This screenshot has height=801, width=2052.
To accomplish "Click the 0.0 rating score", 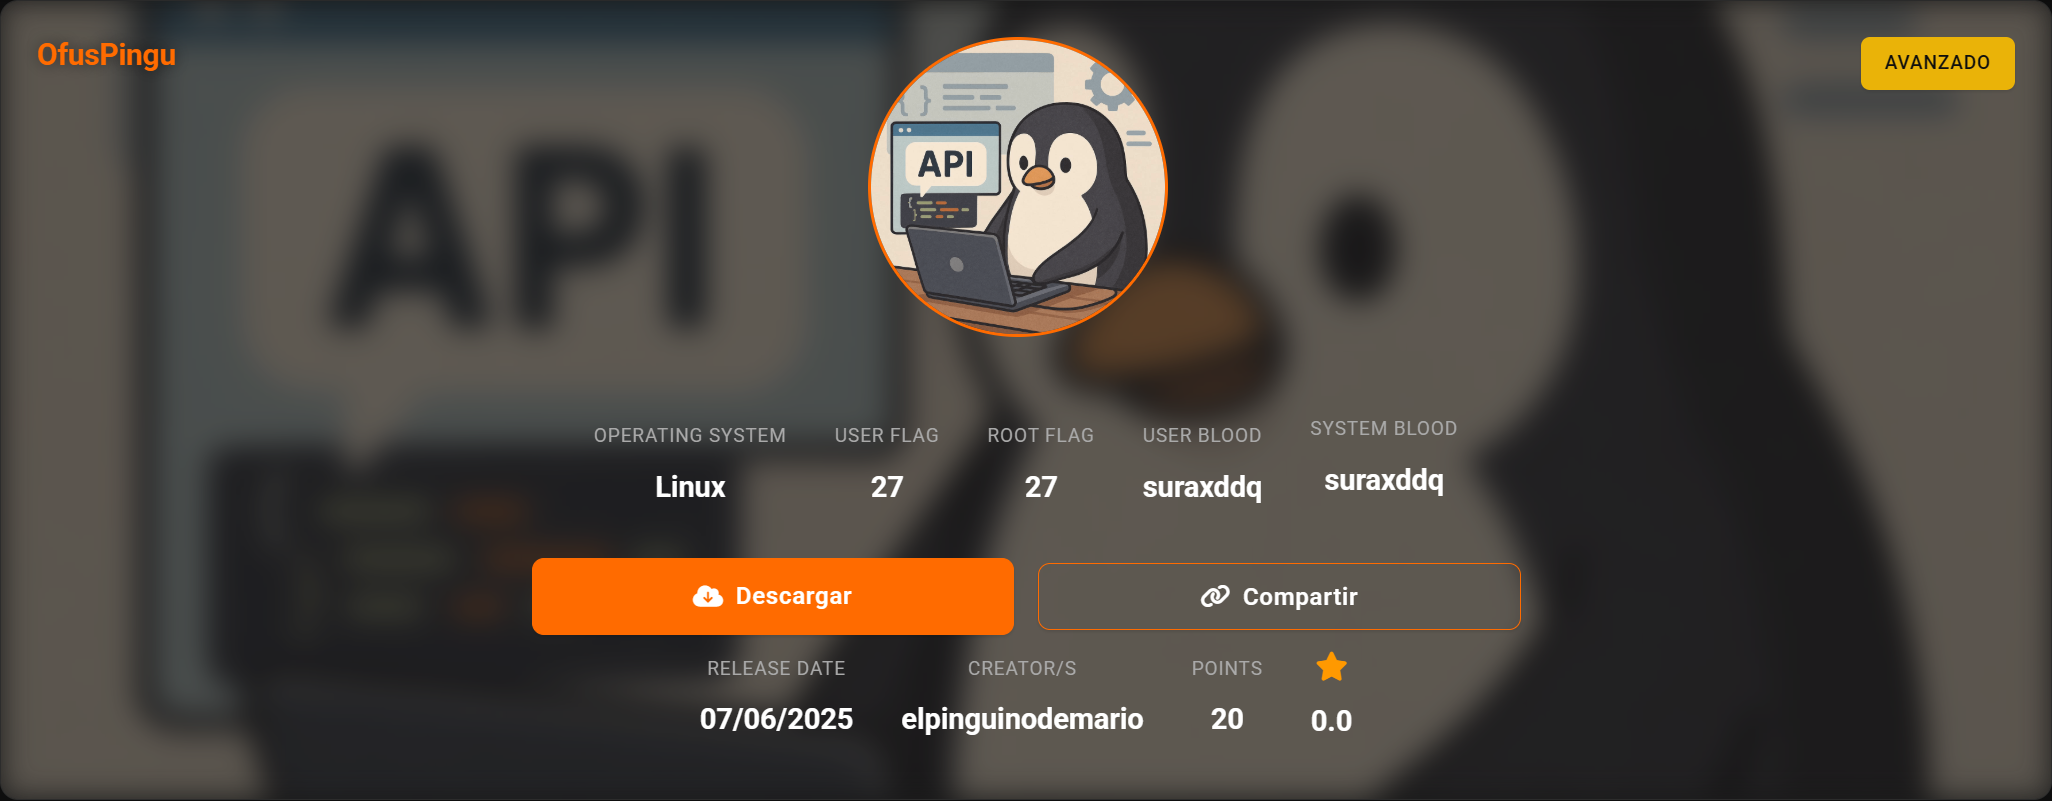I will 1331,721.
